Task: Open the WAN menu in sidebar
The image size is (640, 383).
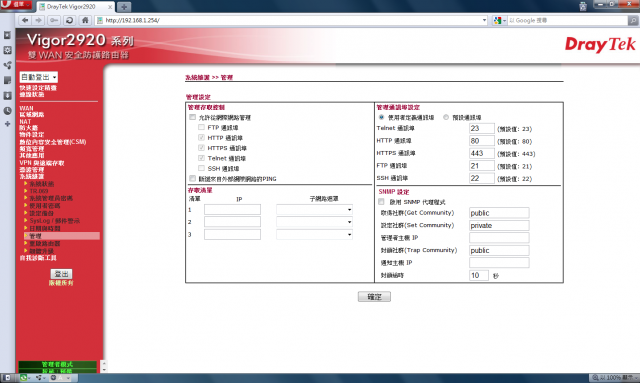Action: point(26,108)
